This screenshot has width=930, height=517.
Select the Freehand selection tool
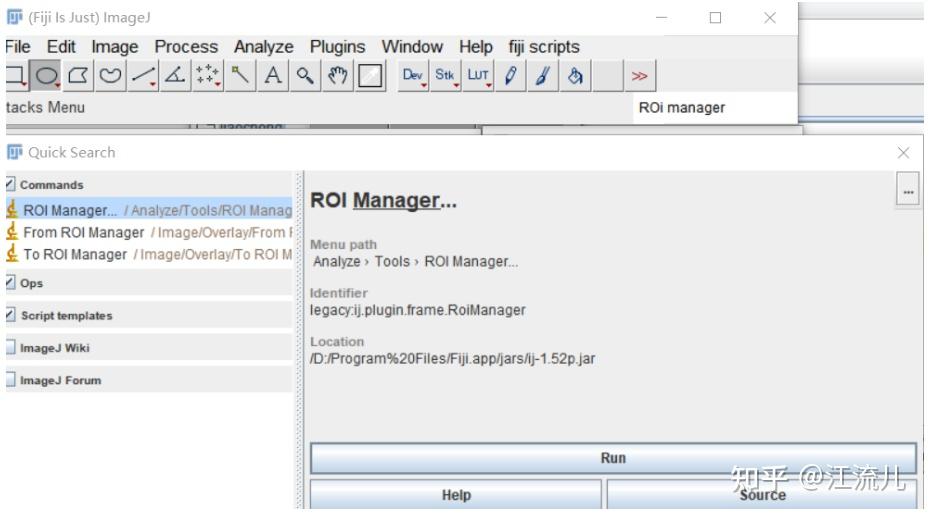coord(110,76)
